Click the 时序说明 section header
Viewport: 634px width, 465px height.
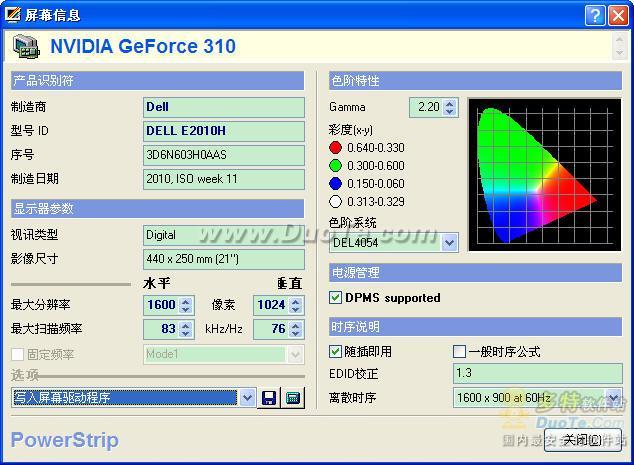tap(476, 327)
